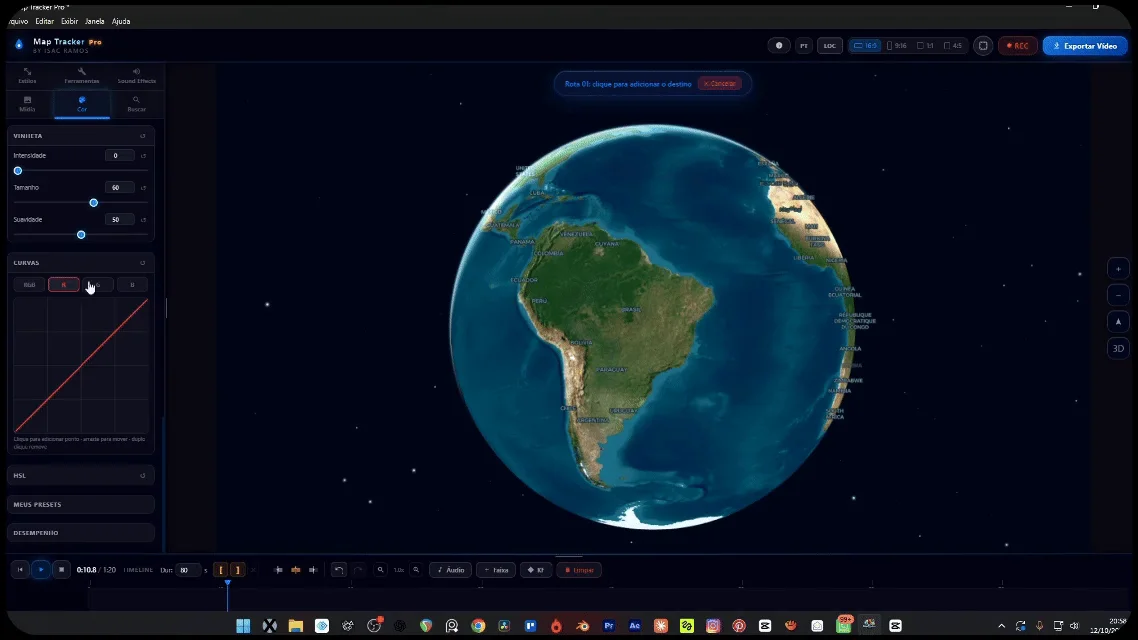
Task: Select the R curve channel
Action: click(x=64, y=284)
